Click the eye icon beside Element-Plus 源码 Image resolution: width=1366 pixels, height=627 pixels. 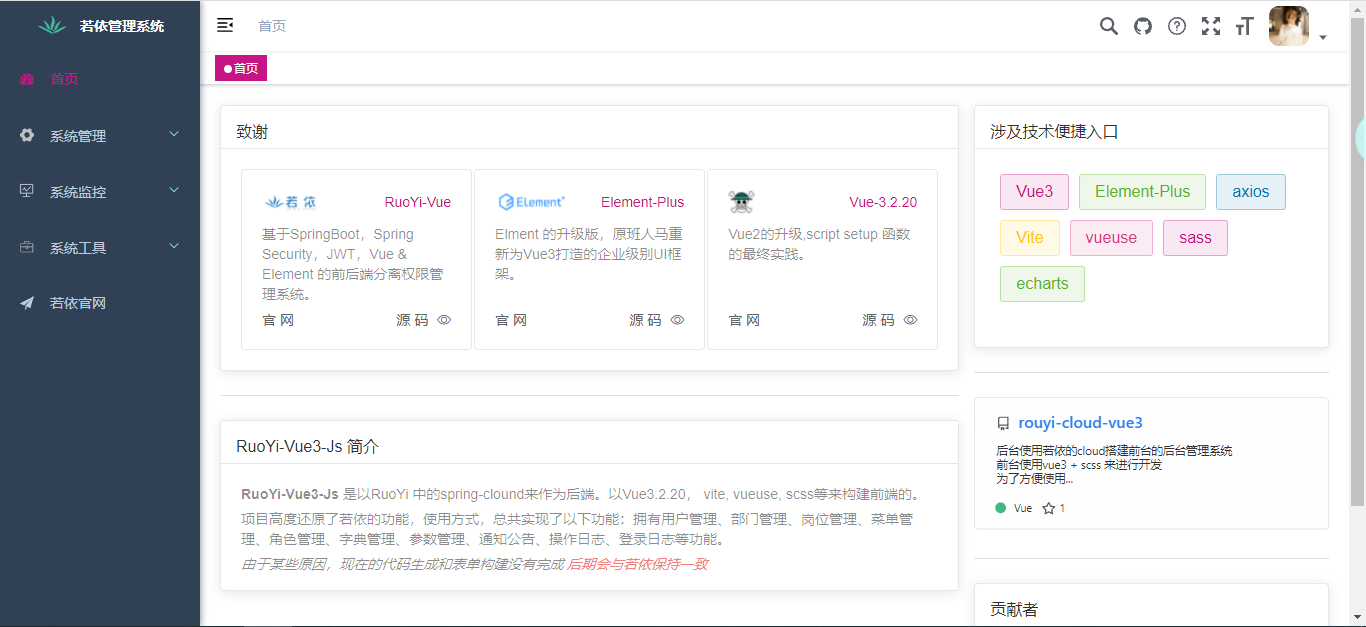coord(676,320)
